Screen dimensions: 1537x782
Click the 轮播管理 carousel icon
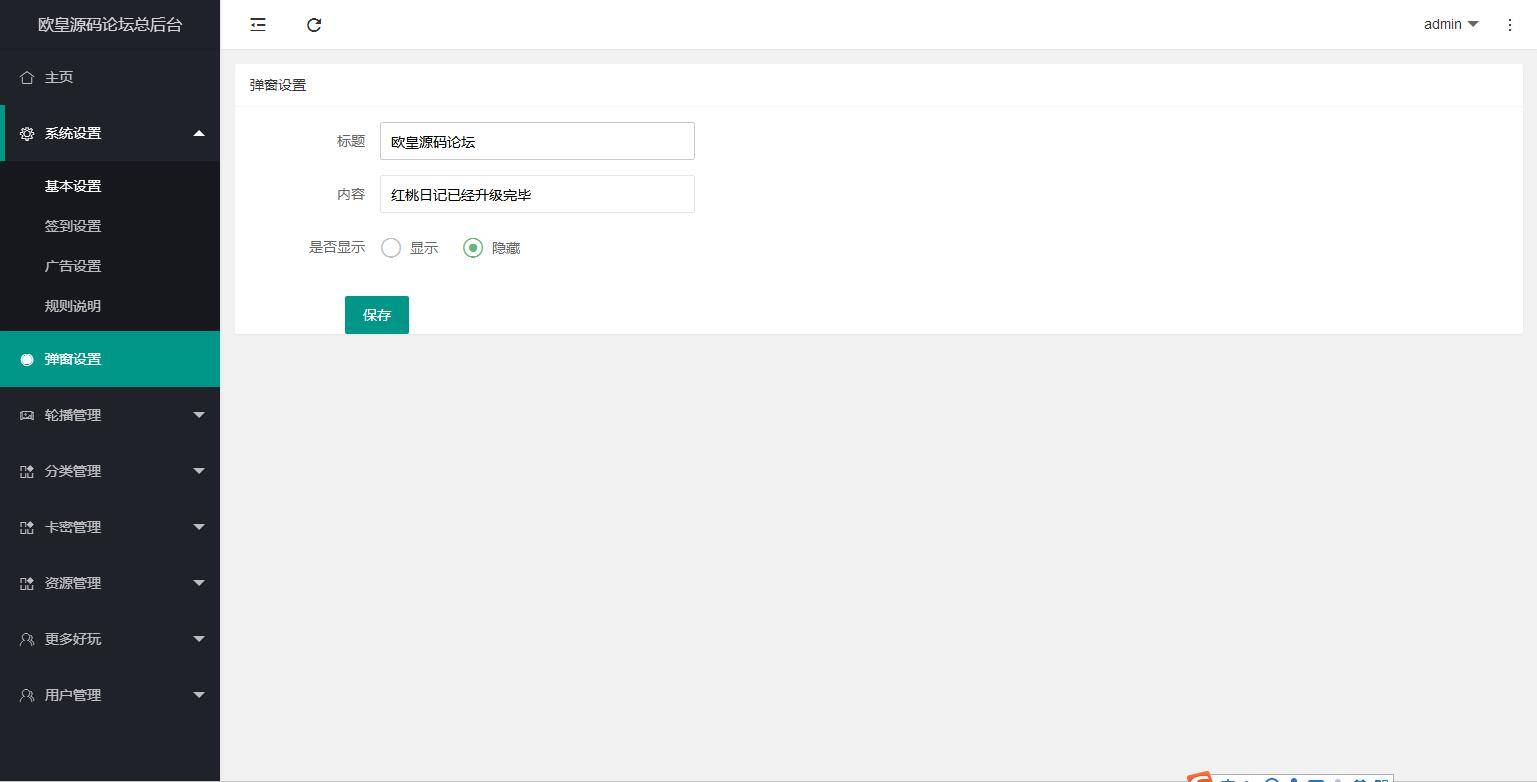tap(26, 415)
